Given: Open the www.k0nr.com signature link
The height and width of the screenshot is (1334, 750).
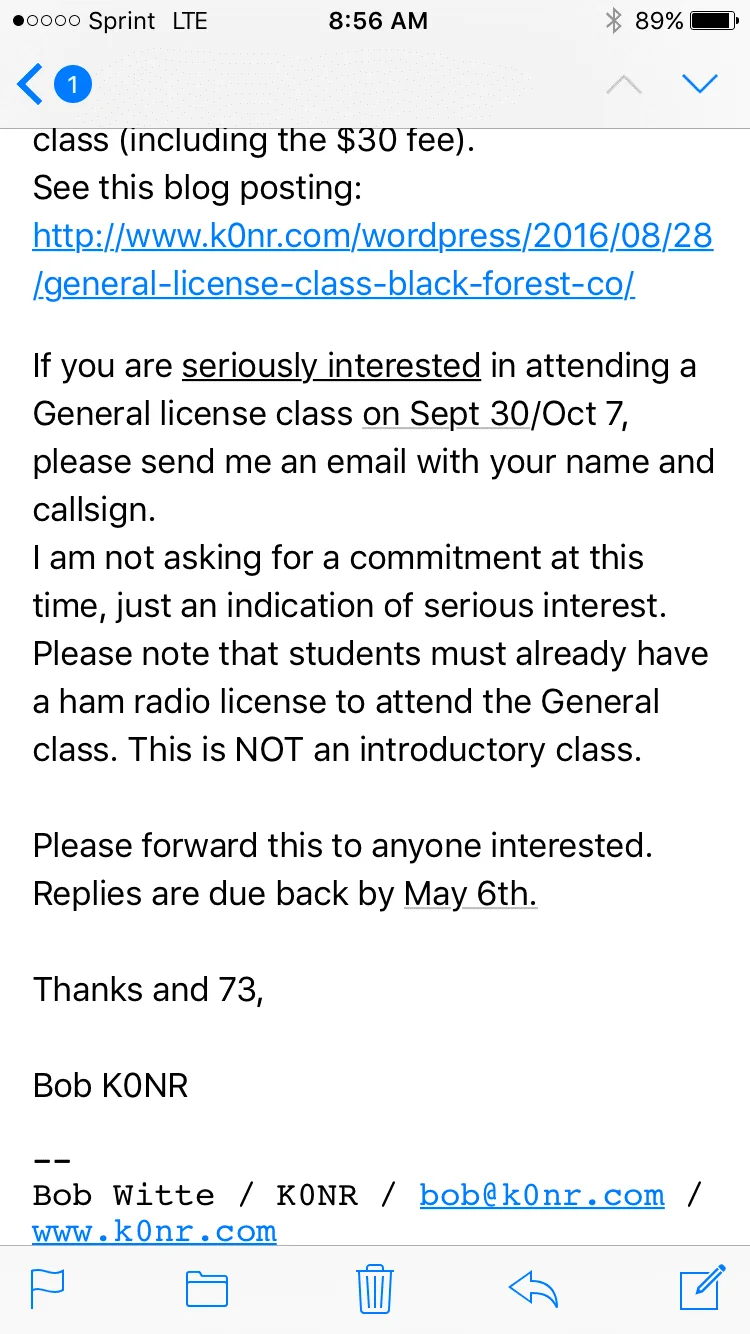Looking at the screenshot, I should click(x=155, y=1231).
